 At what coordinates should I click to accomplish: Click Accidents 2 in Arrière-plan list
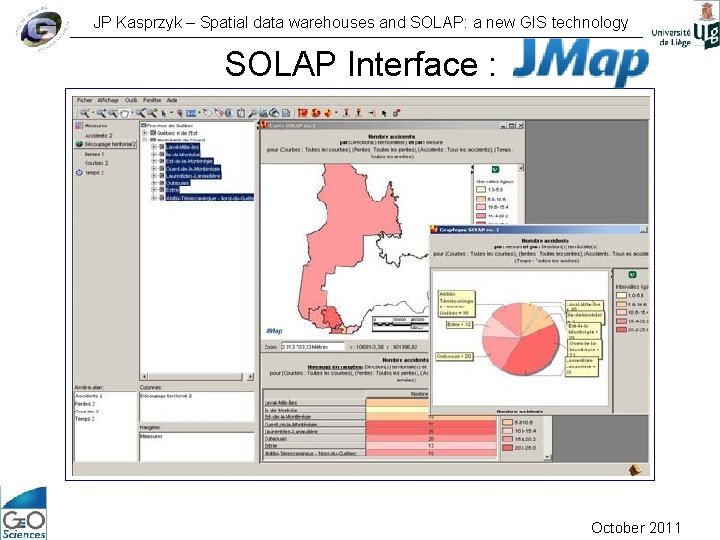click(x=89, y=396)
